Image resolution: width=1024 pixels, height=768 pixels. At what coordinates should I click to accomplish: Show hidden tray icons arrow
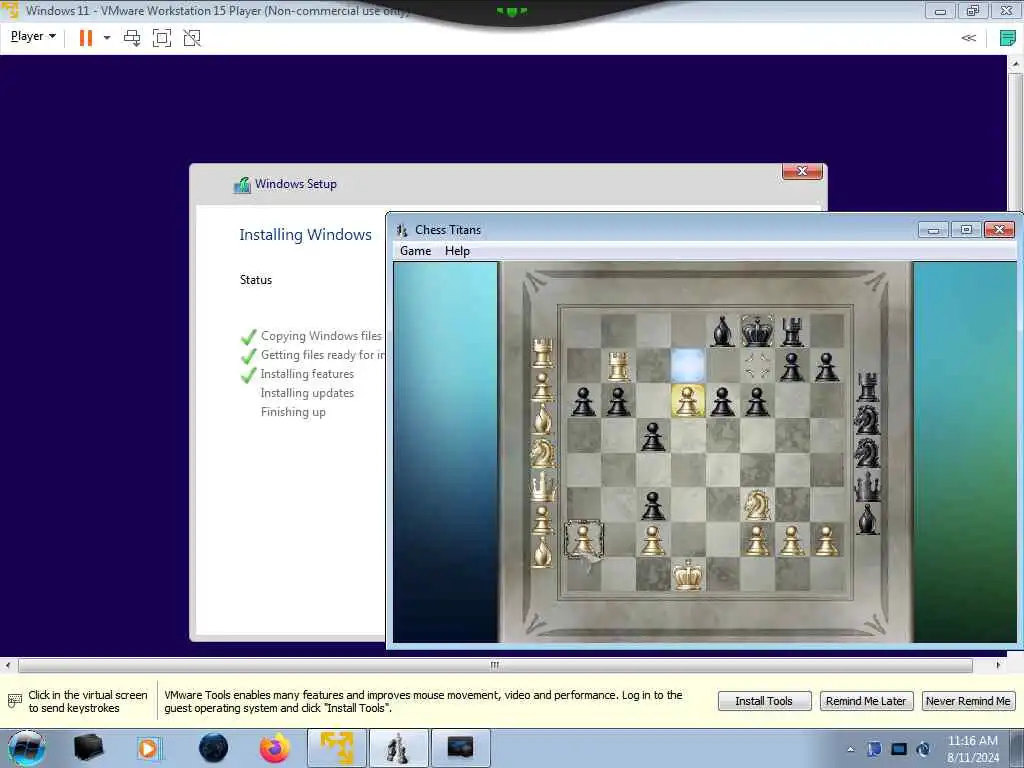(x=850, y=749)
